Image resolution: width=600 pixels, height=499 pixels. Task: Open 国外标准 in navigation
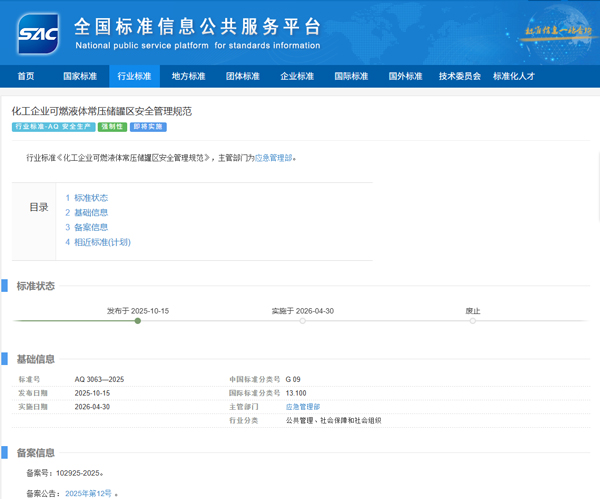coord(405,76)
